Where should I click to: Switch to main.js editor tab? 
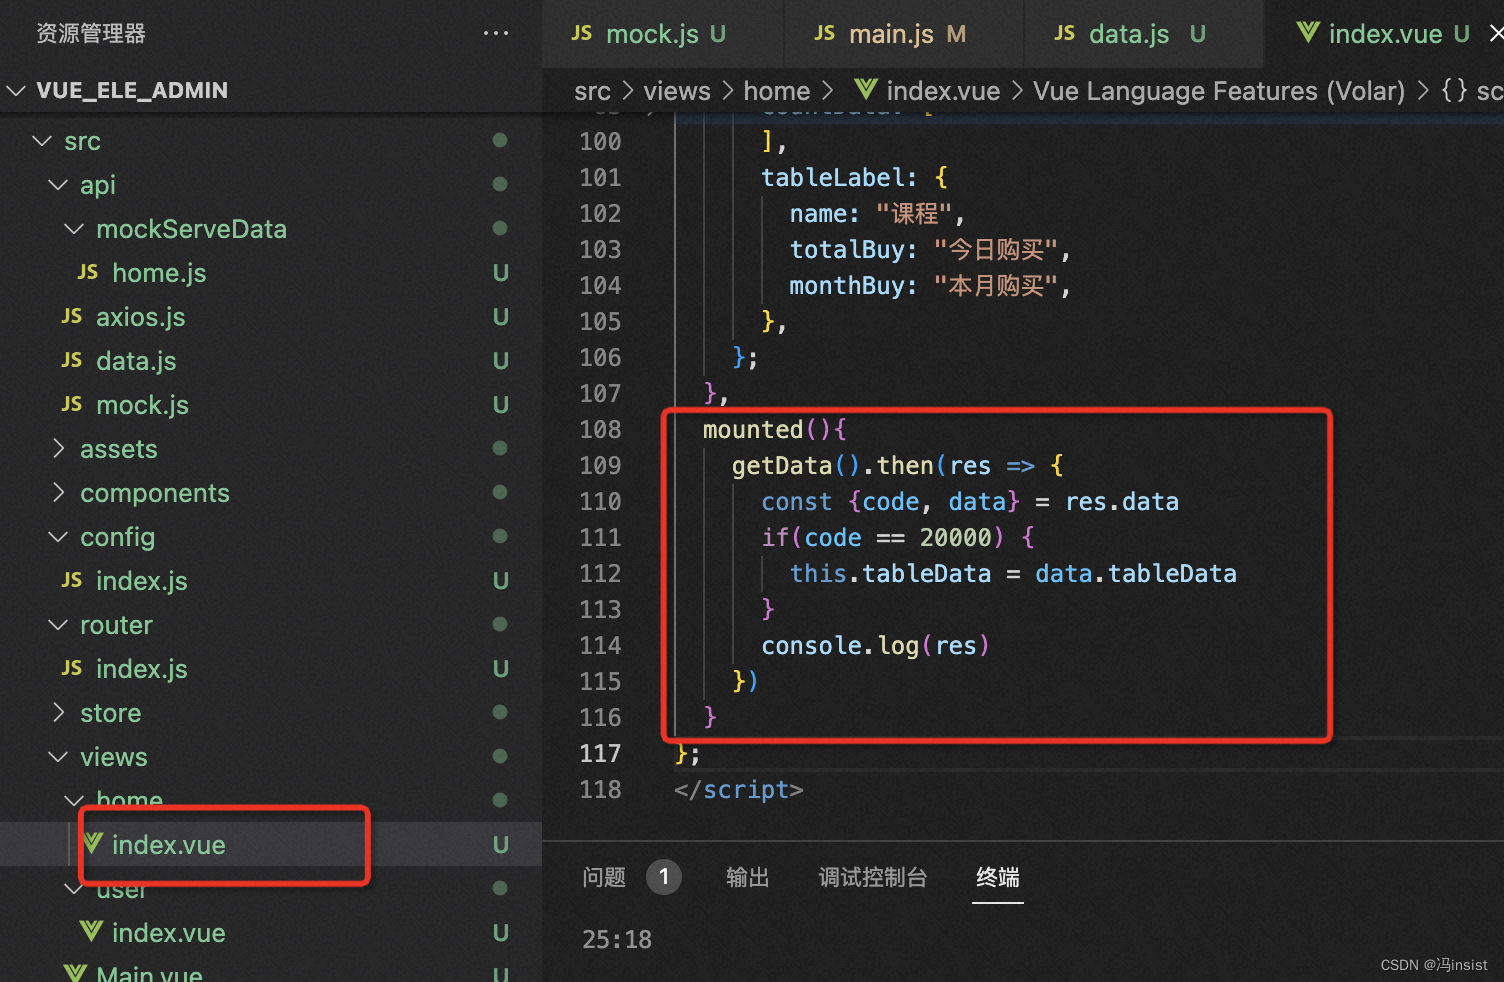click(x=903, y=34)
